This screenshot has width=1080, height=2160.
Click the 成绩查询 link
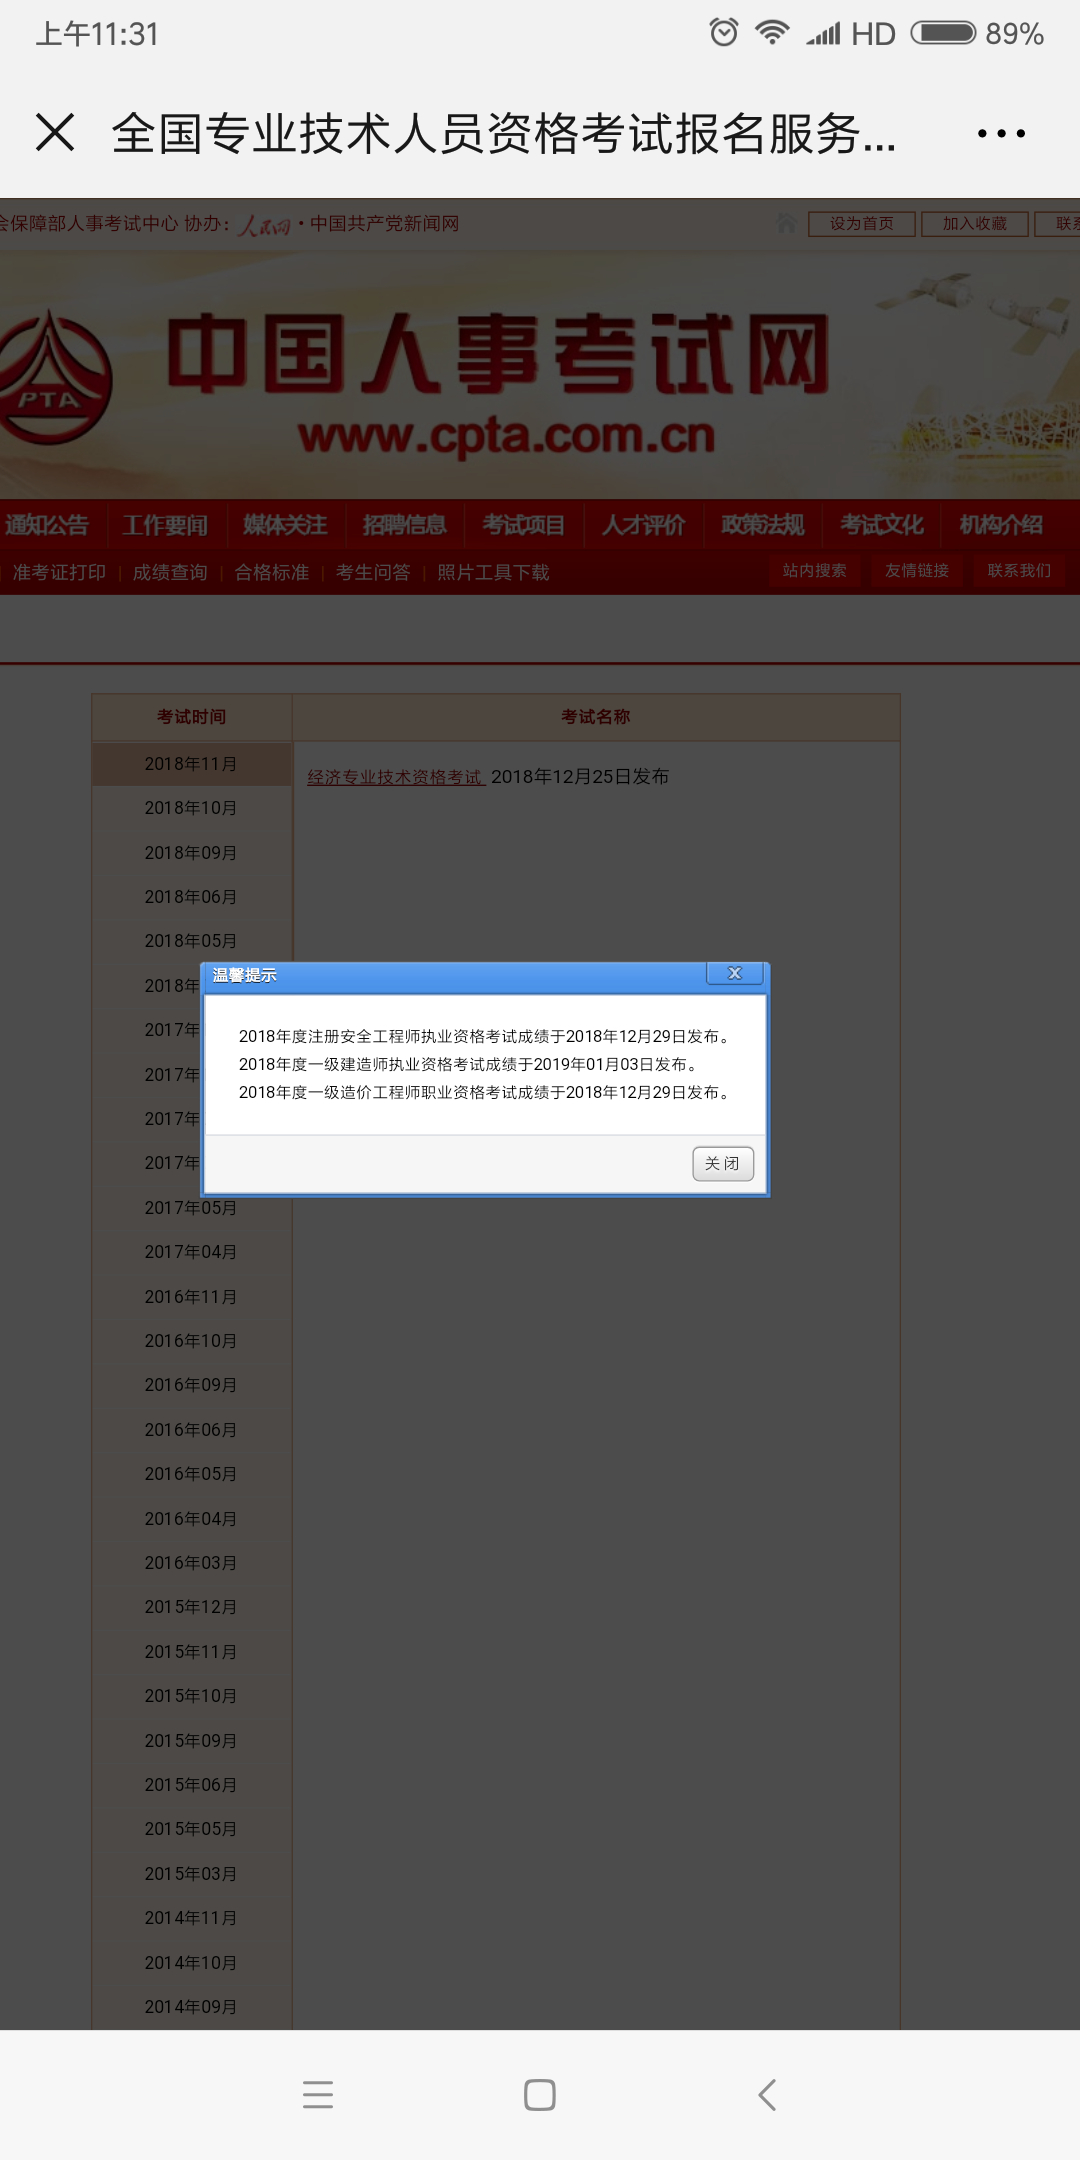(170, 572)
